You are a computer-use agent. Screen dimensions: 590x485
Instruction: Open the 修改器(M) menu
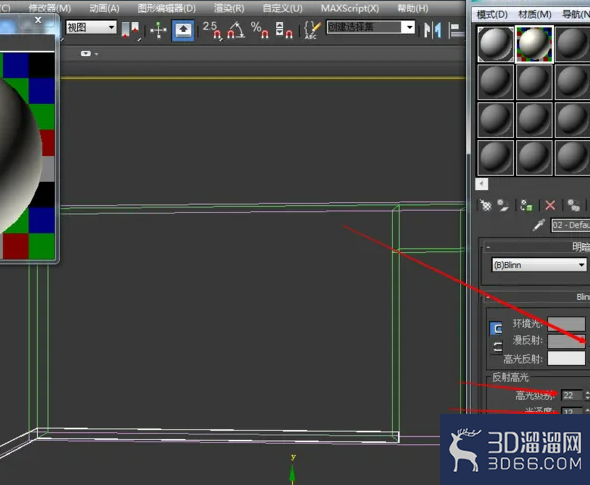(50, 8)
